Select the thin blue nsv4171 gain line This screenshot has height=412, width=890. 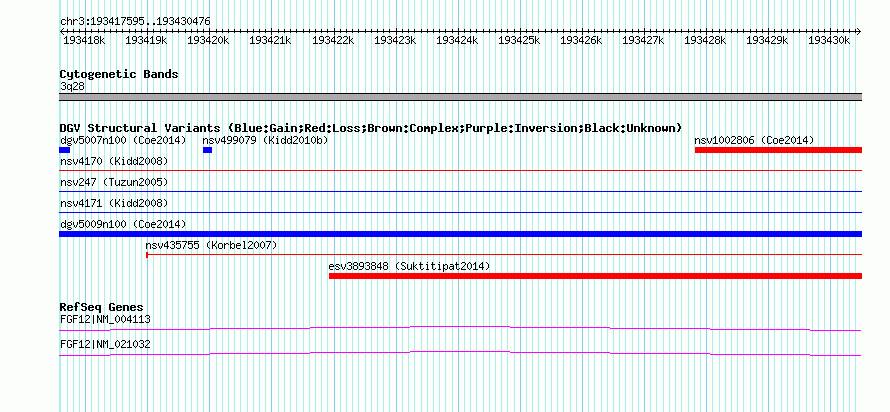460,212
